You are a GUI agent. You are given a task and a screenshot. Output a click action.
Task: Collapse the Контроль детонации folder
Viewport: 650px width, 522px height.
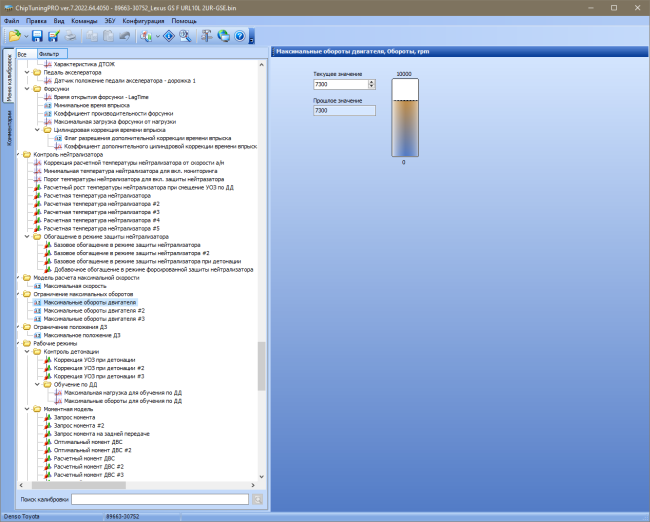coord(27,352)
